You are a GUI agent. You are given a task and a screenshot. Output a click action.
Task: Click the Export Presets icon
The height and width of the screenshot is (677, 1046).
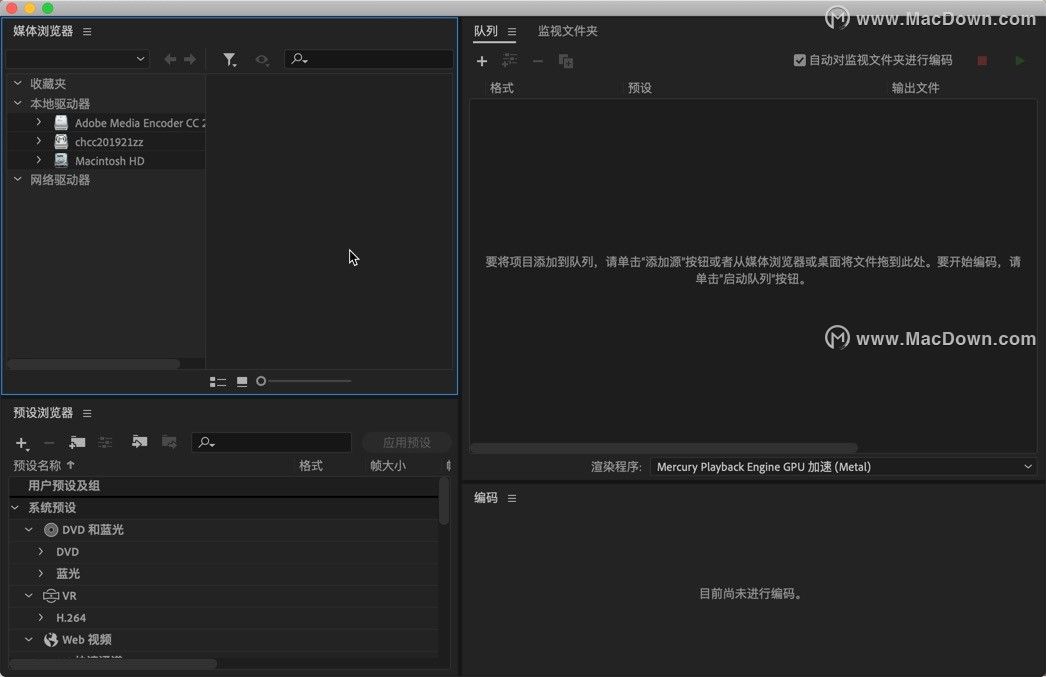[x=169, y=441]
